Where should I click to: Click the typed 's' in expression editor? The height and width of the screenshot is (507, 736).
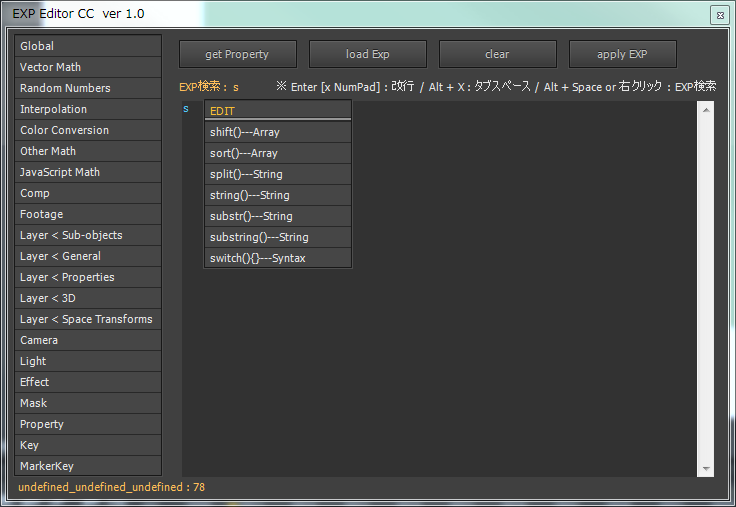pyautogui.click(x=186, y=109)
